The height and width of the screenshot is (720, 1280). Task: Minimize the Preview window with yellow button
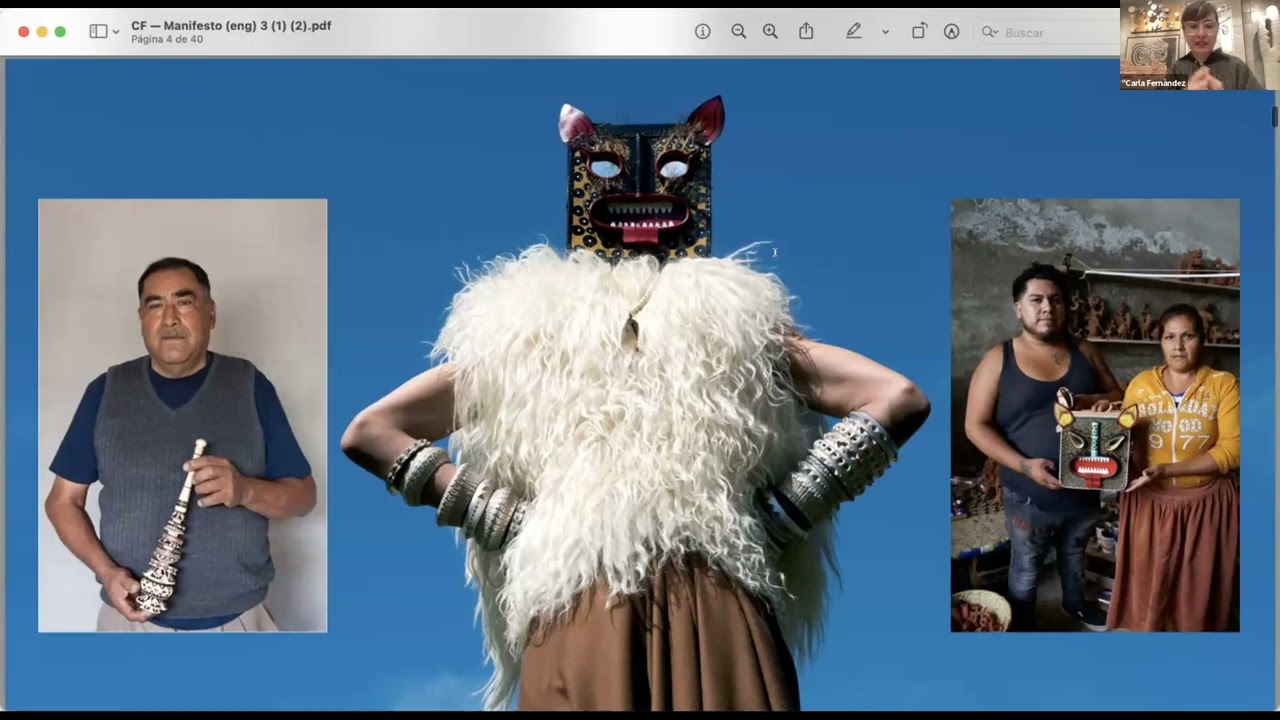42,32
